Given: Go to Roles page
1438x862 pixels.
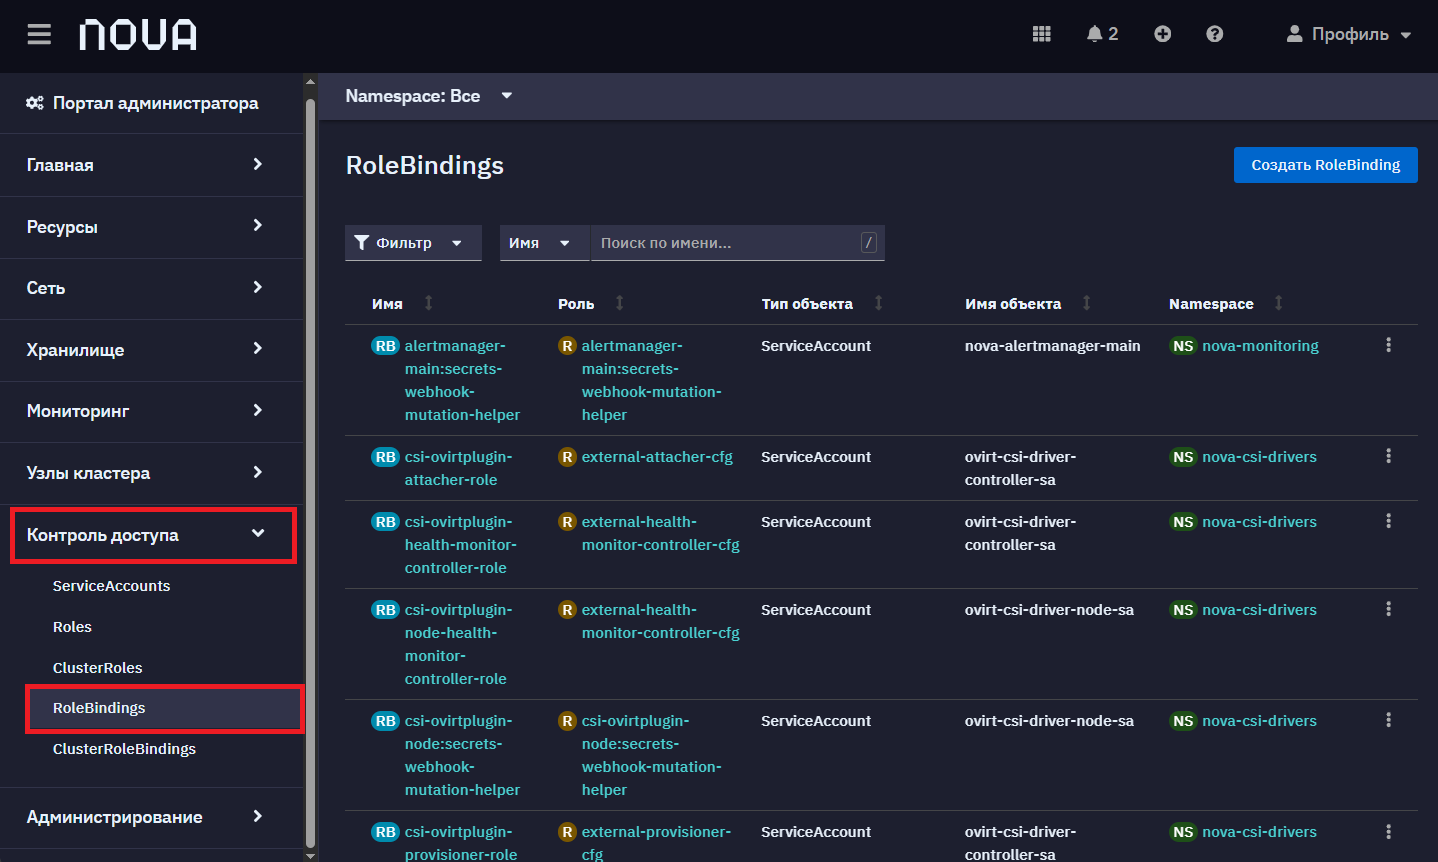Looking at the screenshot, I should [72, 627].
